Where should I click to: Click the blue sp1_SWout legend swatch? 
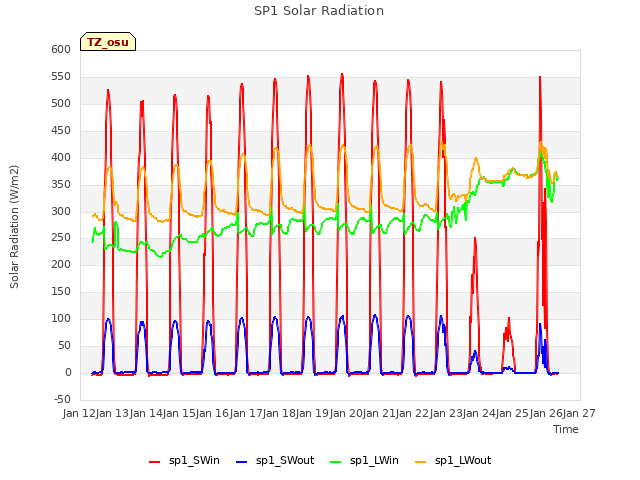click(x=242, y=462)
